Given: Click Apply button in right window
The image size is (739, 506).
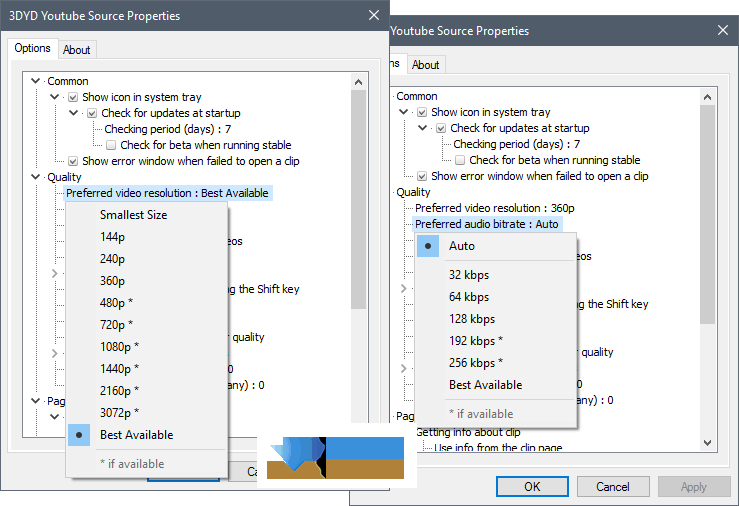Looking at the screenshot, I should (694, 487).
